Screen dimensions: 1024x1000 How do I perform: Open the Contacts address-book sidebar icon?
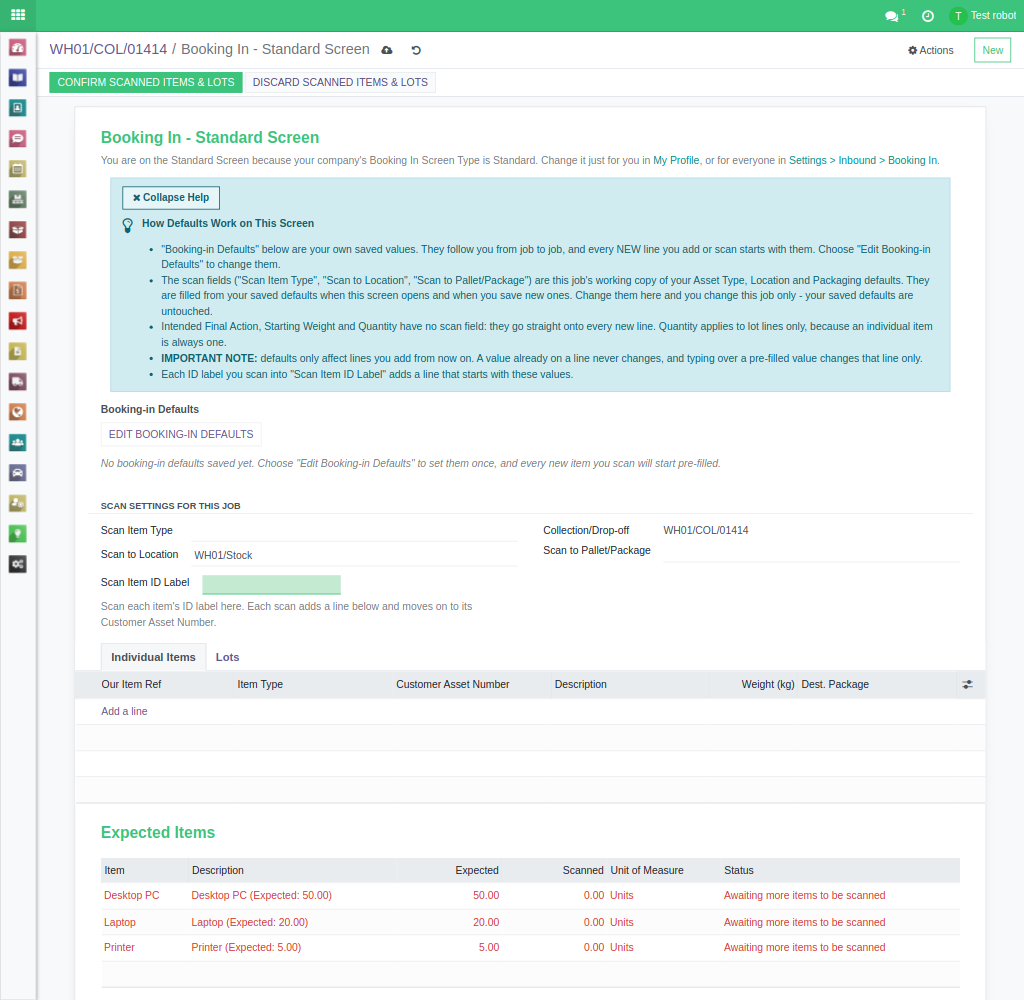click(x=18, y=108)
